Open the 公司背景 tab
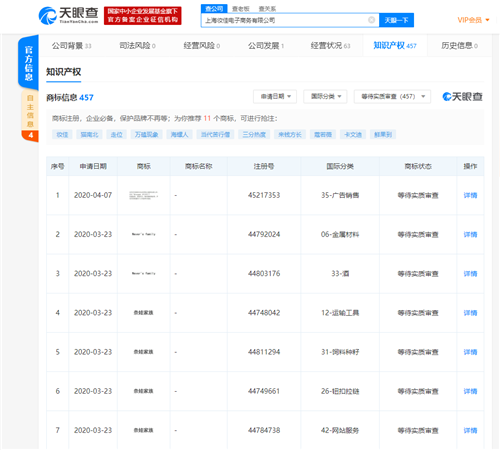 click(x=71, y=46)
